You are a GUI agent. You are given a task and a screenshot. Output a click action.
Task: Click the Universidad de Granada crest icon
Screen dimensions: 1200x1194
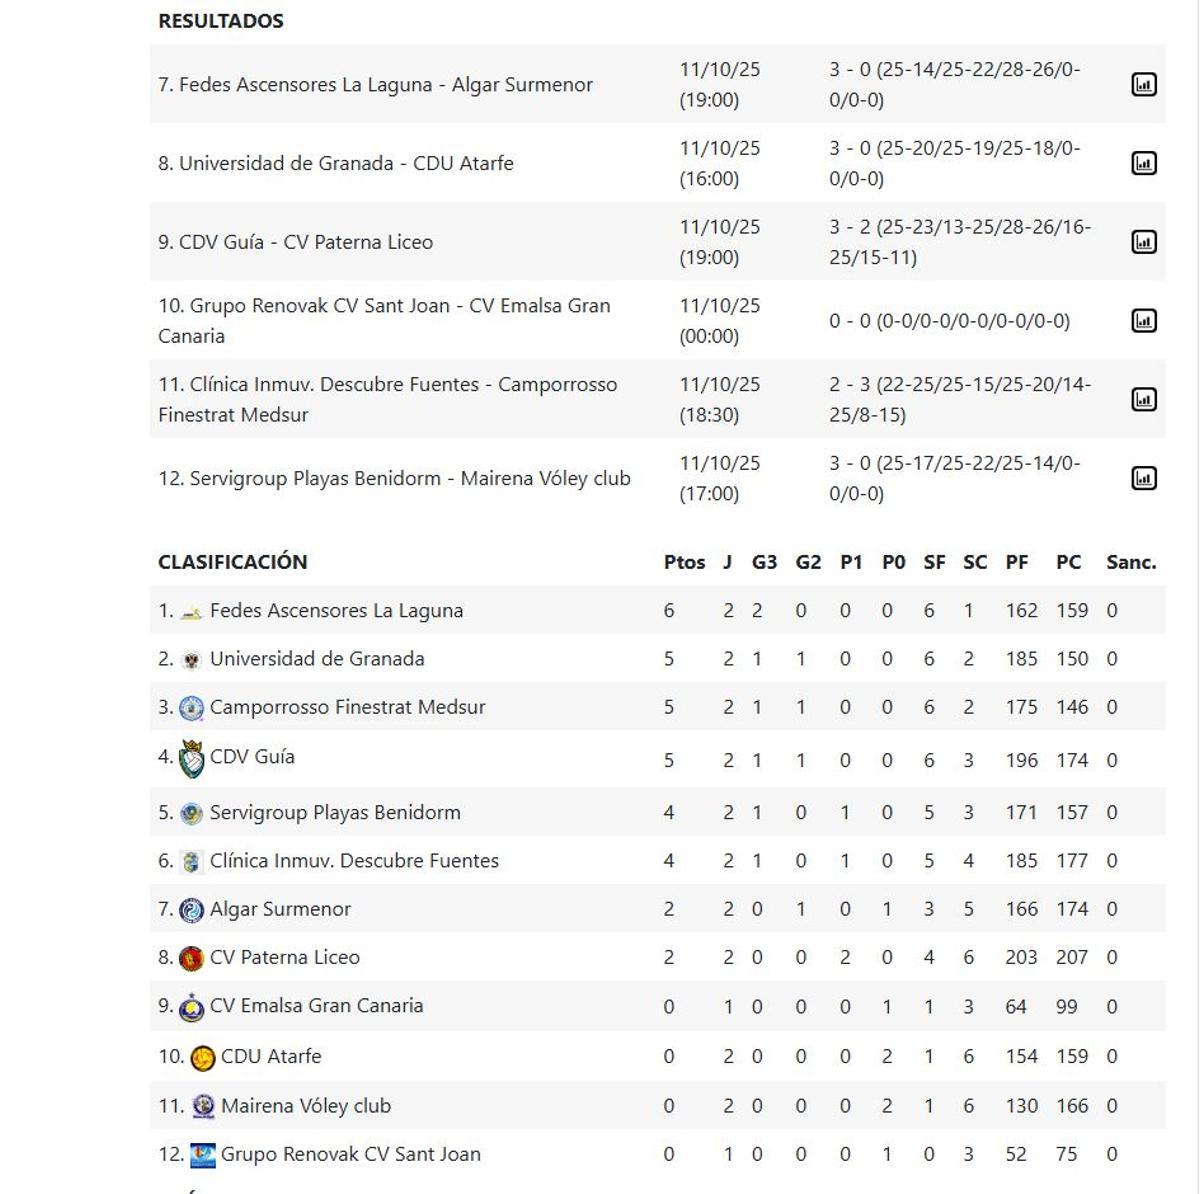(x=190, y=658)
